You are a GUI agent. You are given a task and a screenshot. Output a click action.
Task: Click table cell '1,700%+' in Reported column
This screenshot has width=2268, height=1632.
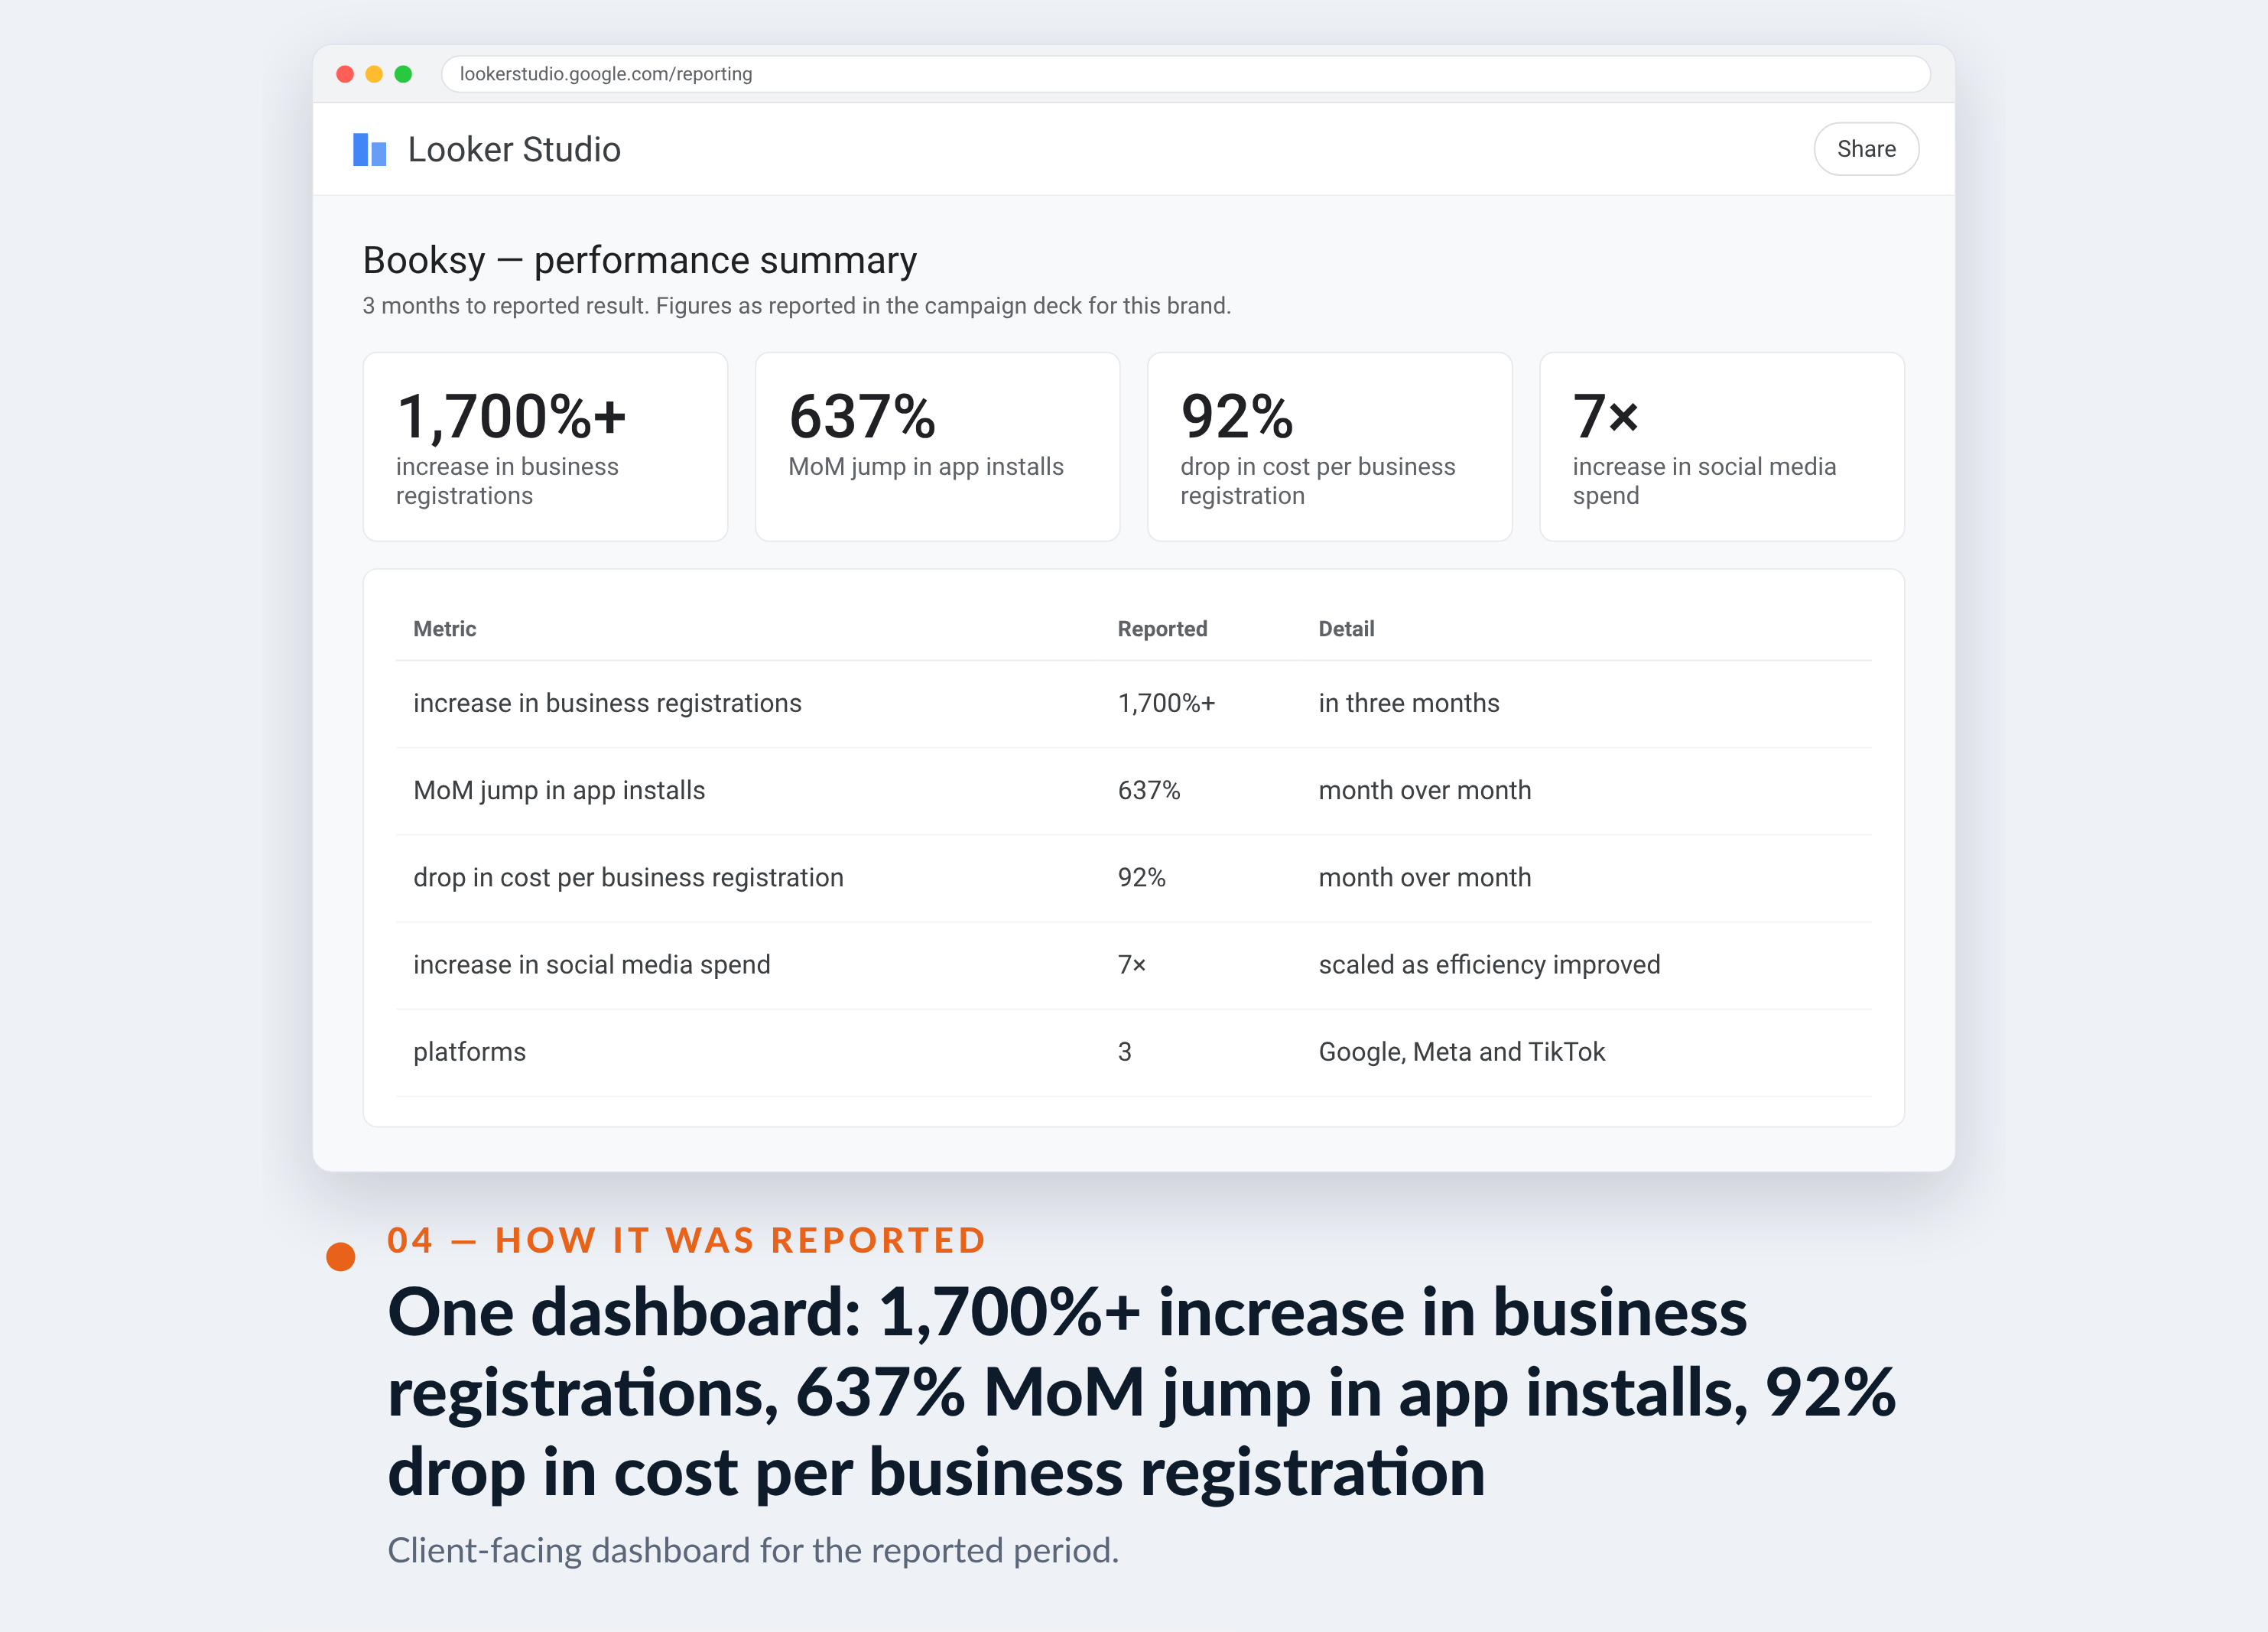click(1166, 703)
